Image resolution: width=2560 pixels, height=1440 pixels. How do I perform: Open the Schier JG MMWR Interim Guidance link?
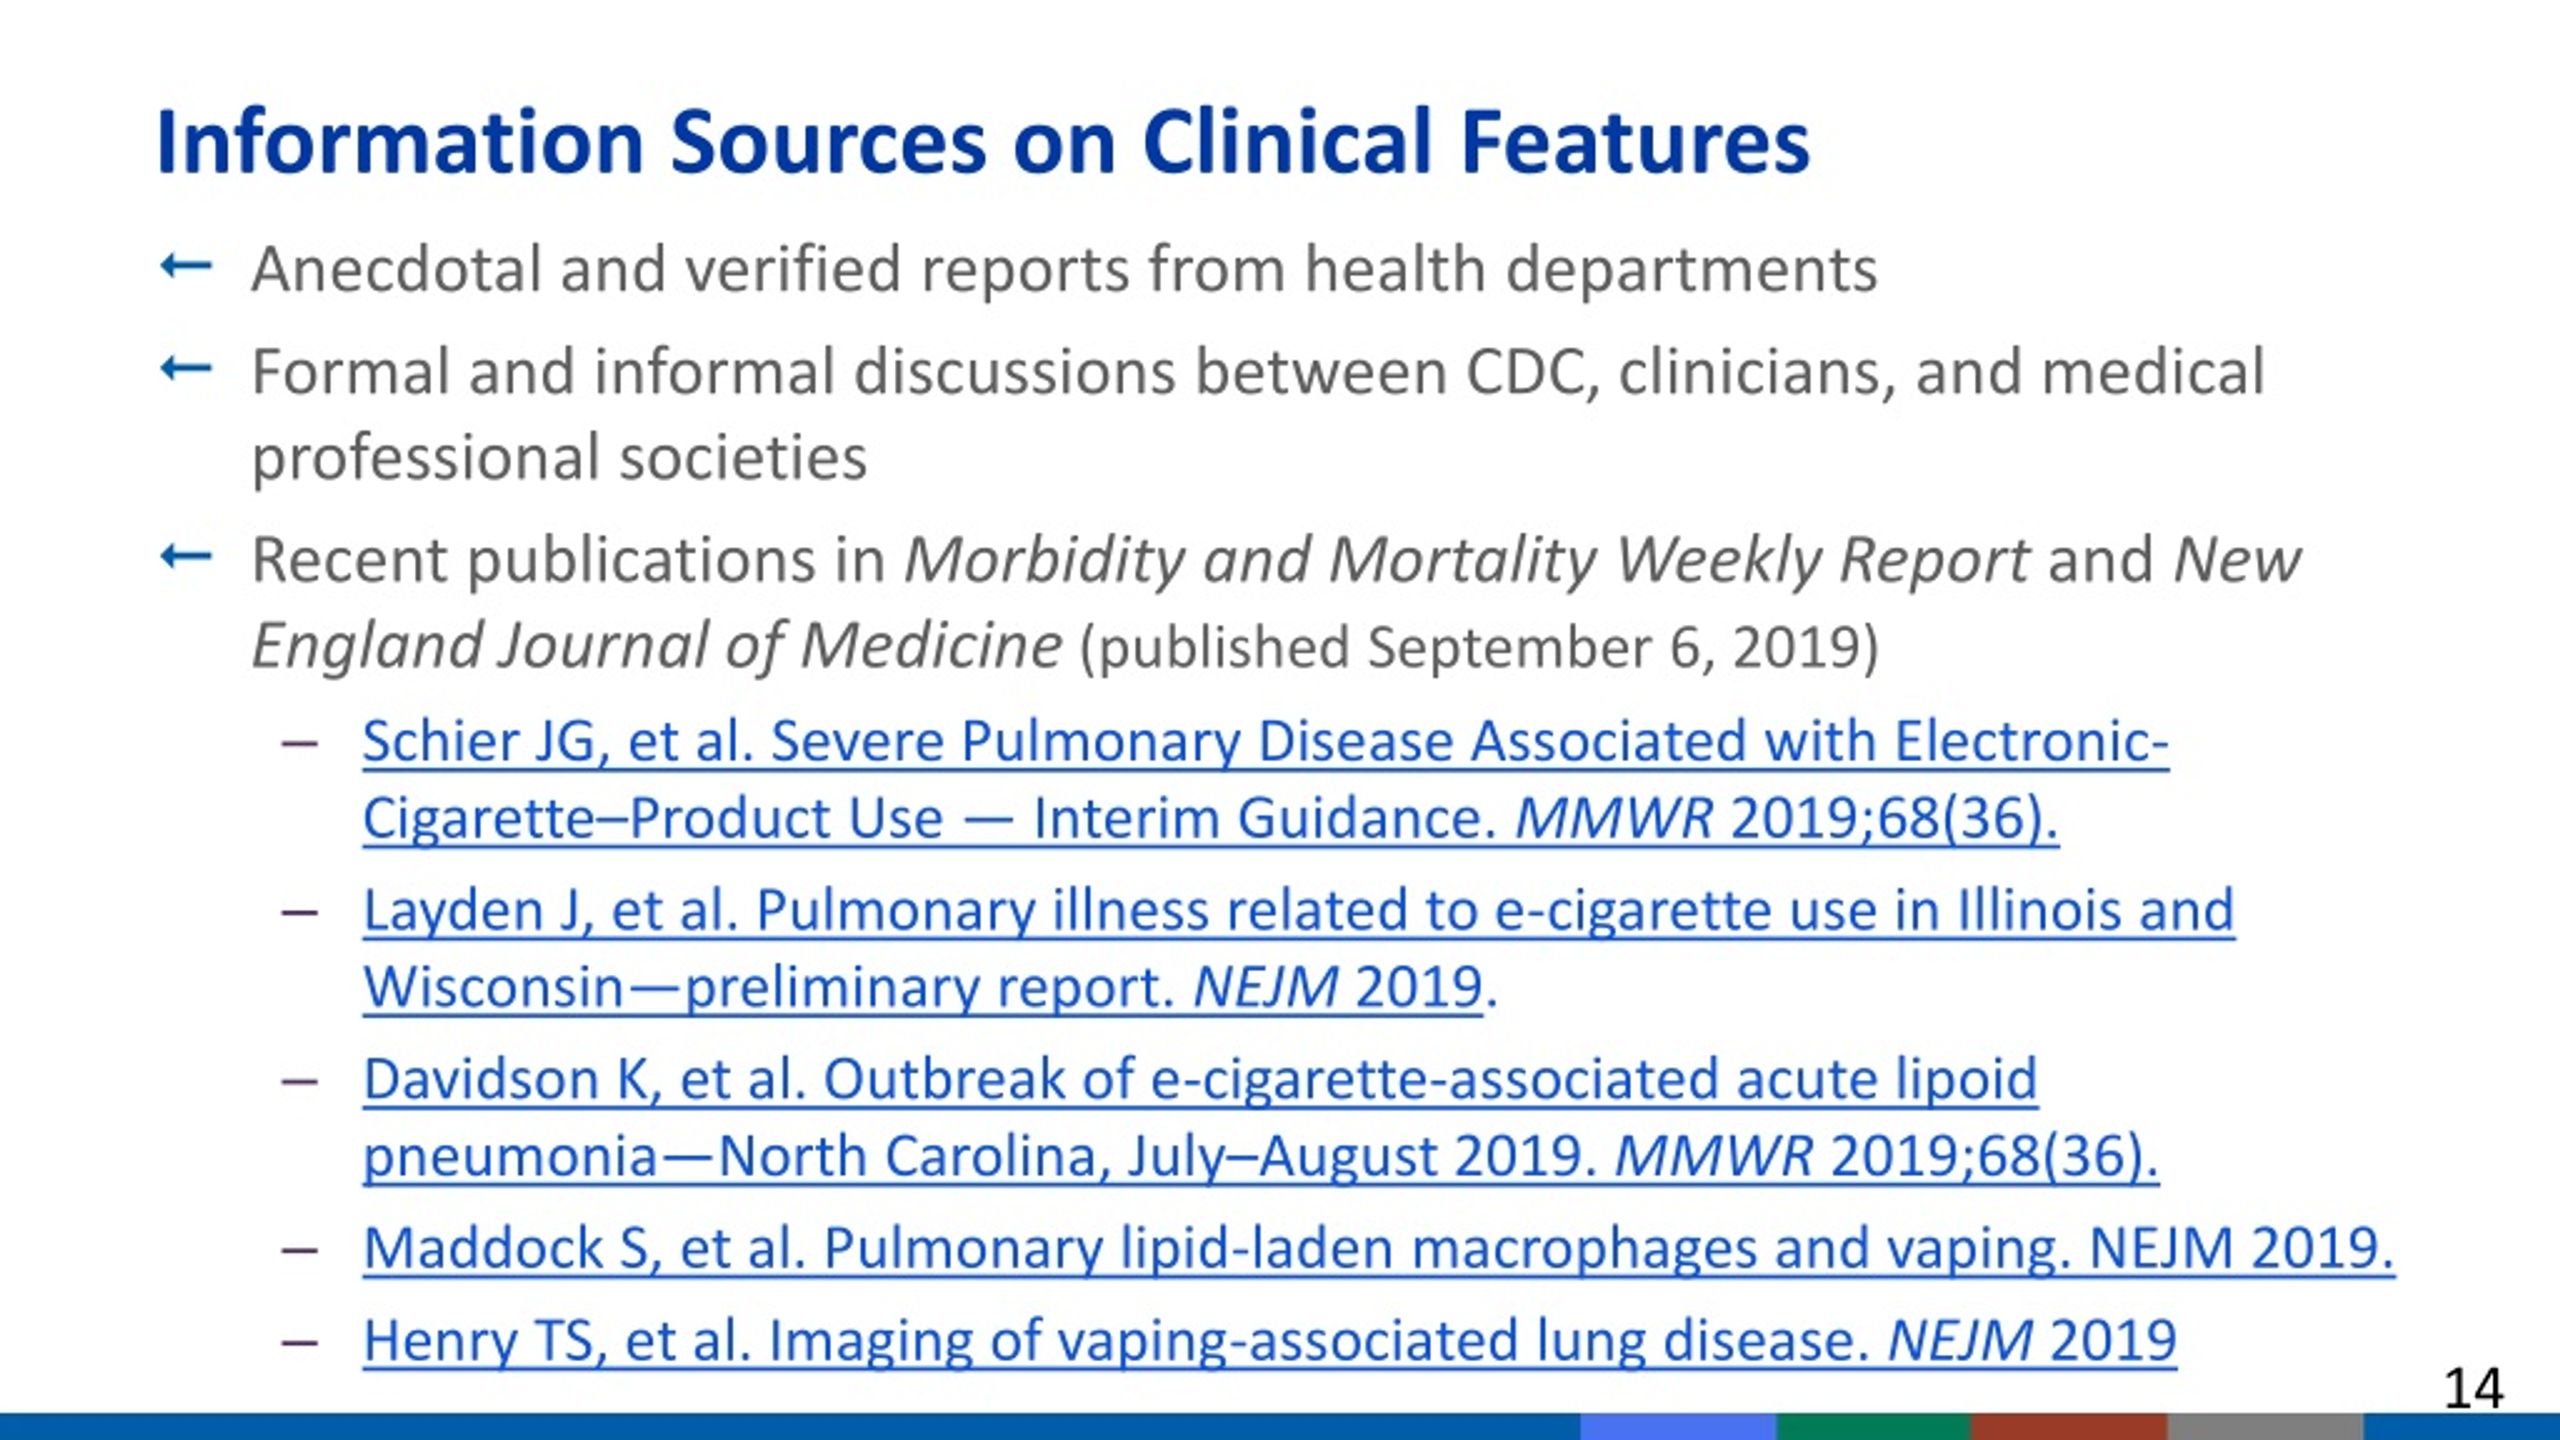(1265, 780)
